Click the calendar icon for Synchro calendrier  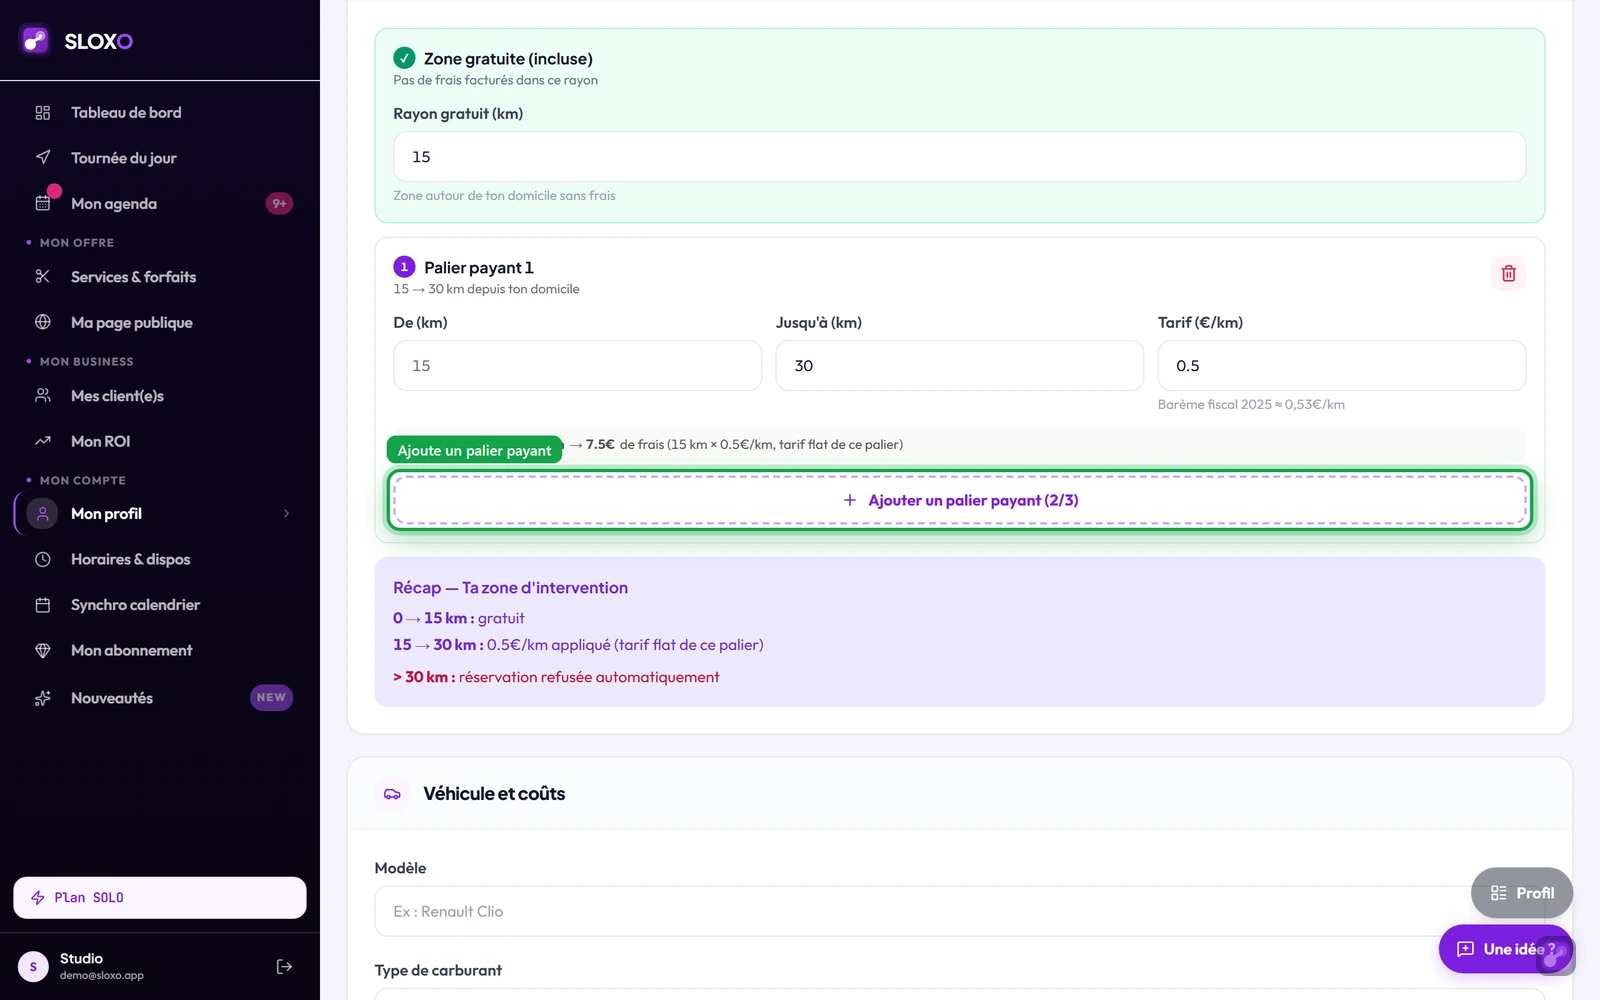(43, 605)
